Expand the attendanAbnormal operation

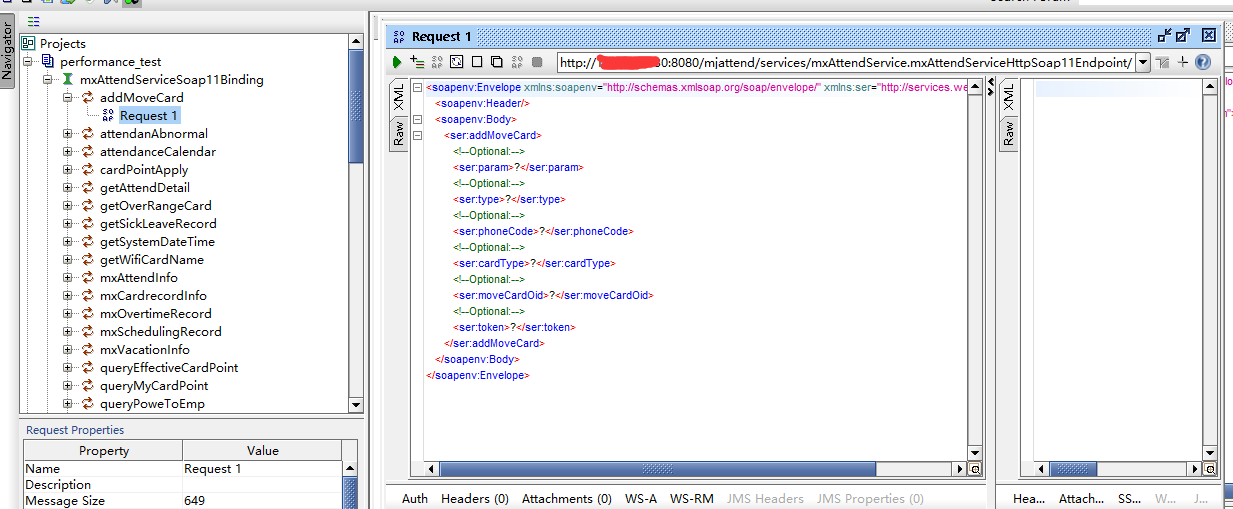coord(68,133)
